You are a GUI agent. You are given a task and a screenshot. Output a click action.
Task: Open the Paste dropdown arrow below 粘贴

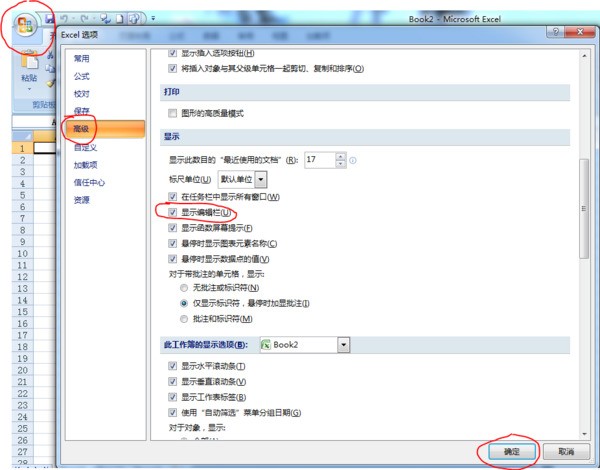29,90
